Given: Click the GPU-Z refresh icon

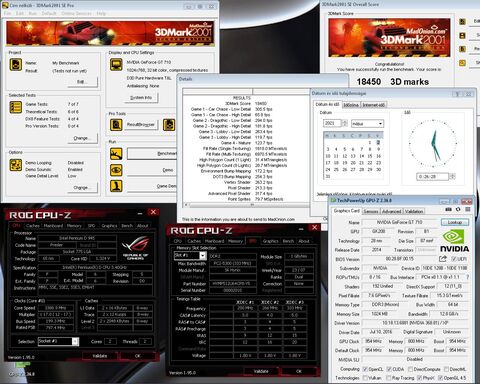Looking at the screenshot, I should [458, 209].
